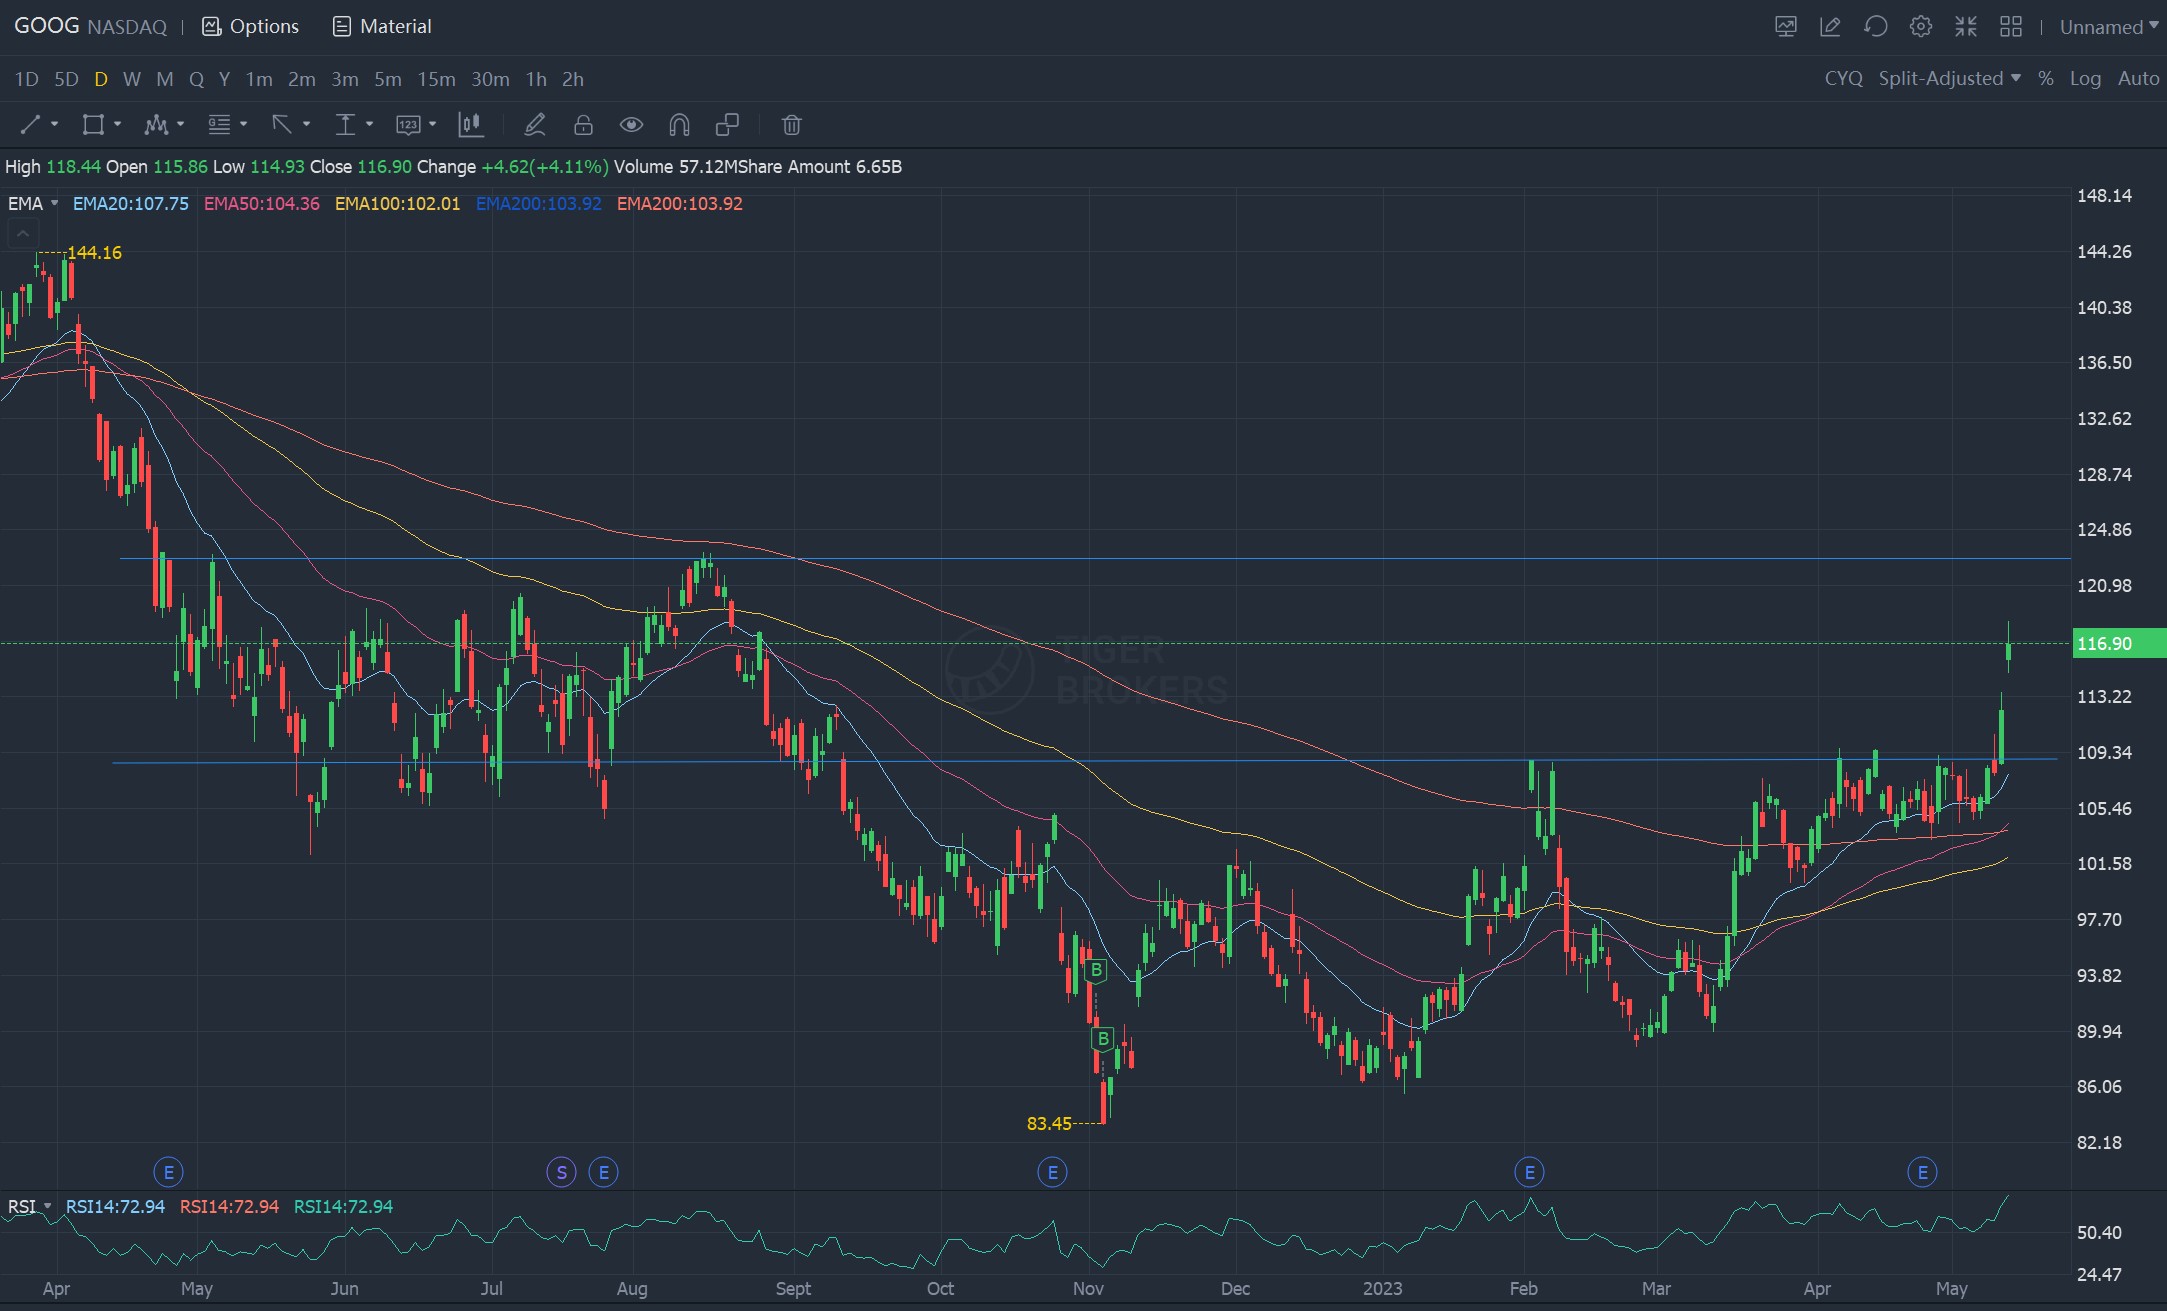Screen dimensions: 2167x1311
Task: Delete drawings with the trash icon
Action: (x=791, y=125)
